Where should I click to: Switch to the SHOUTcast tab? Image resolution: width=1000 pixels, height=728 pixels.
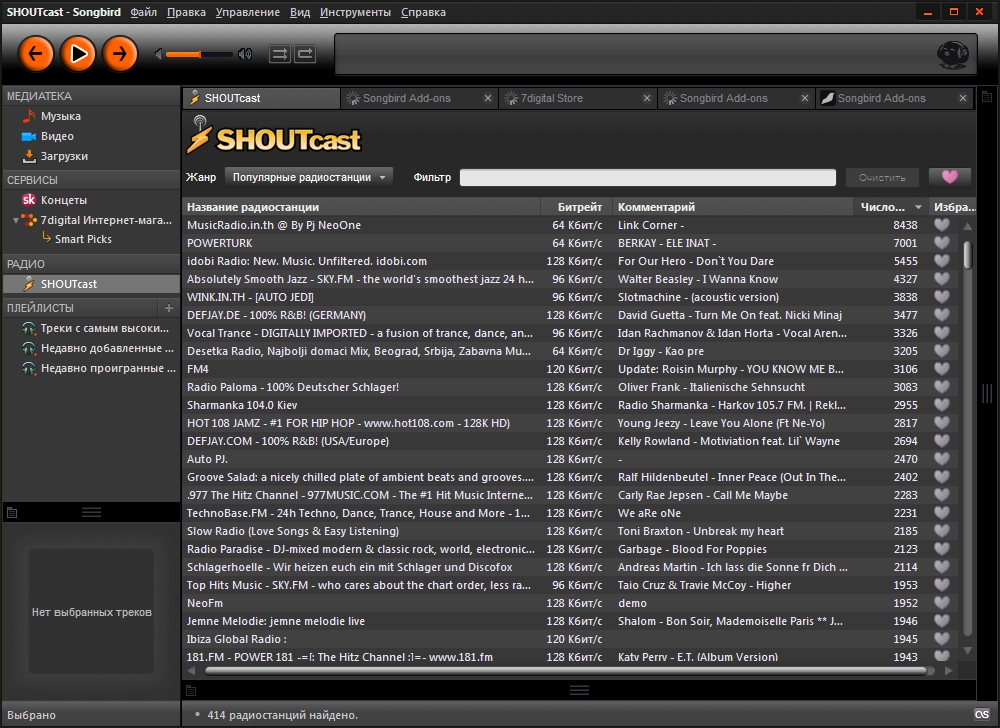(x=261, y=98)
